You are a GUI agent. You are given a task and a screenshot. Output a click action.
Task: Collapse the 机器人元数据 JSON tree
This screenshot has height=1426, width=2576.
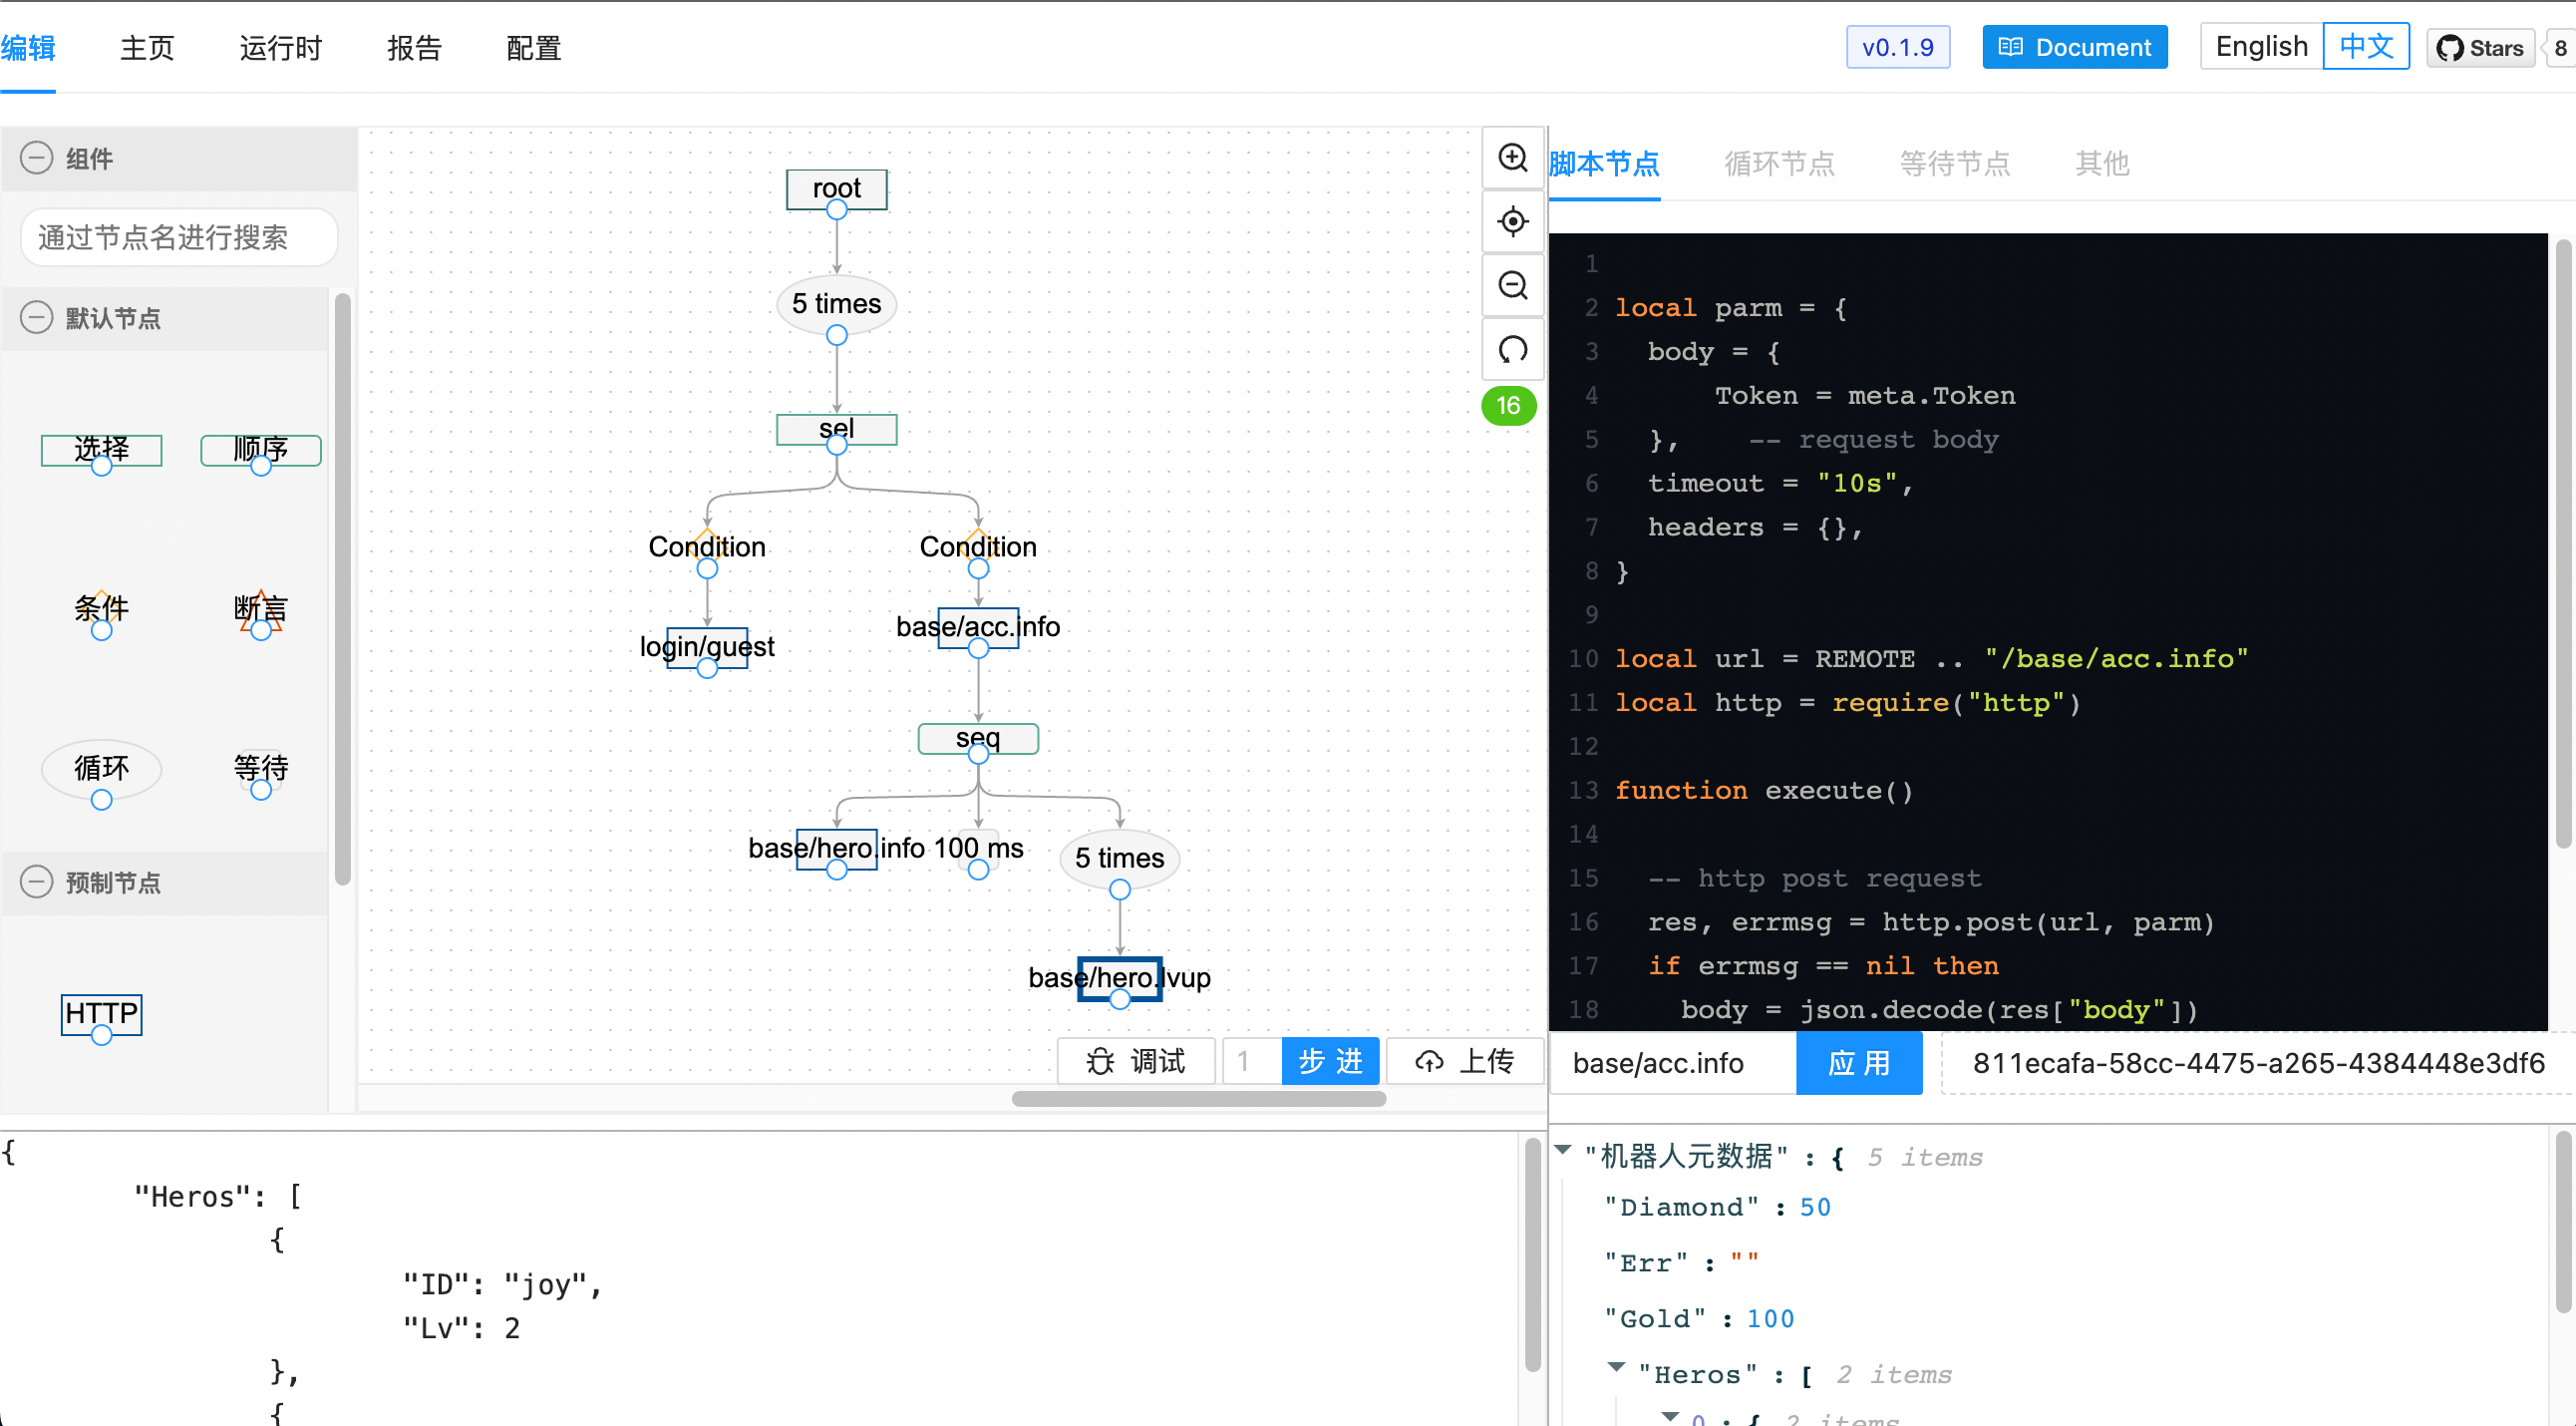pos(1563,1150)
